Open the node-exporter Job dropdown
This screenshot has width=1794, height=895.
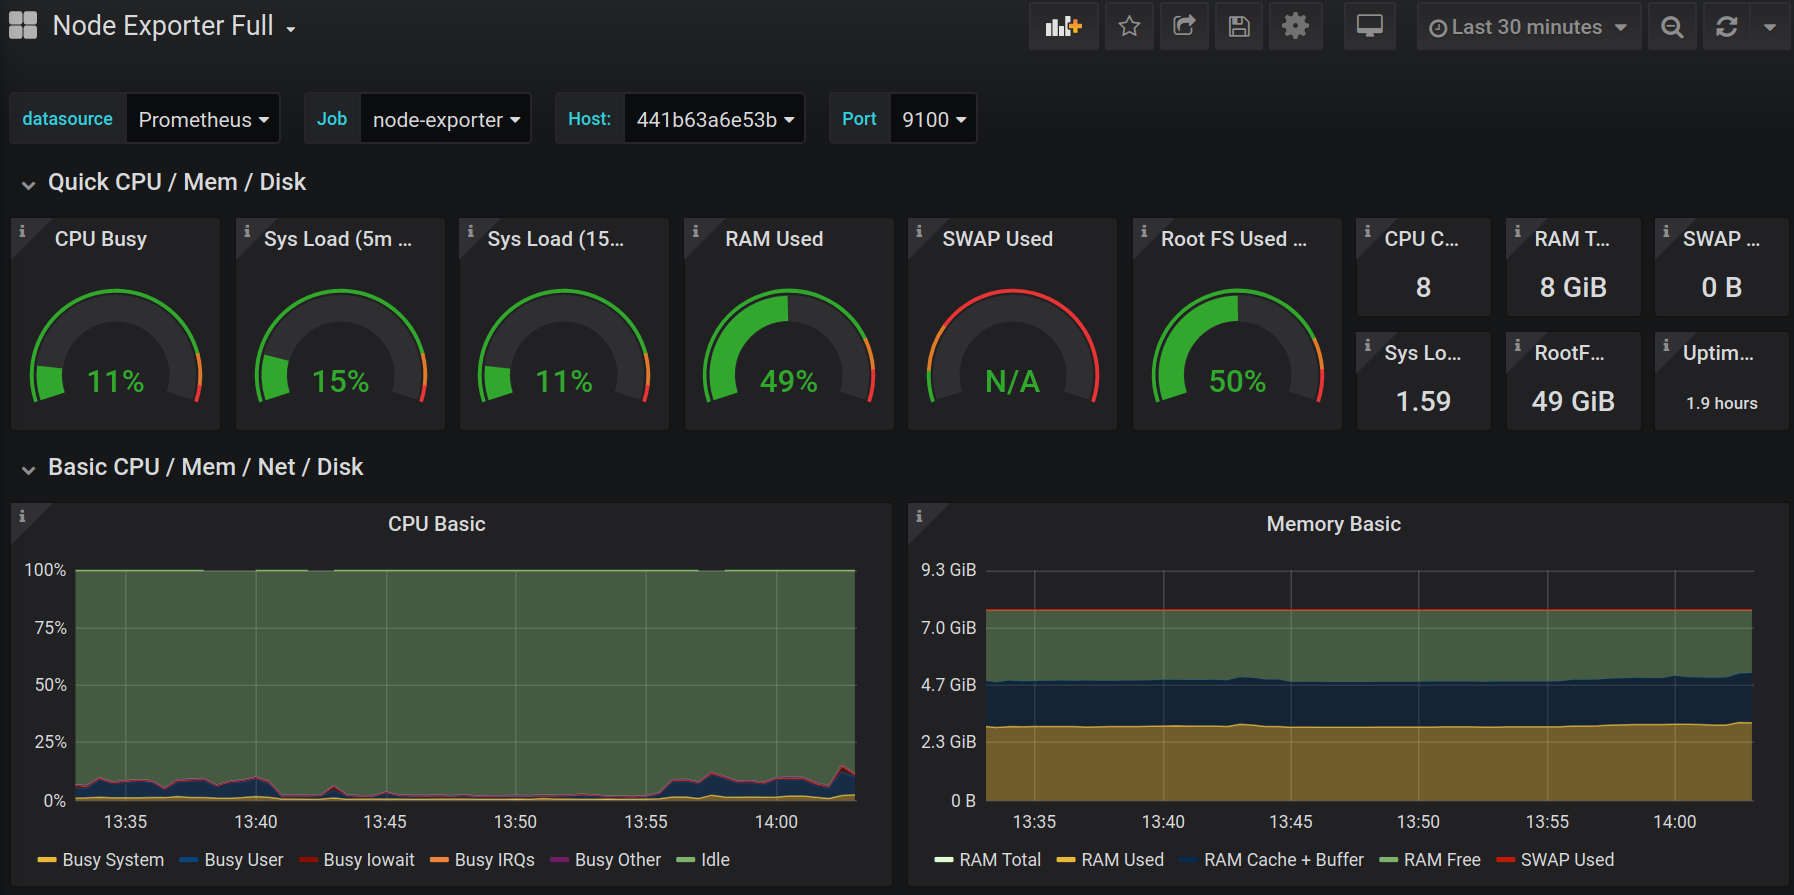pyautogui.click(x=446, y=119)
